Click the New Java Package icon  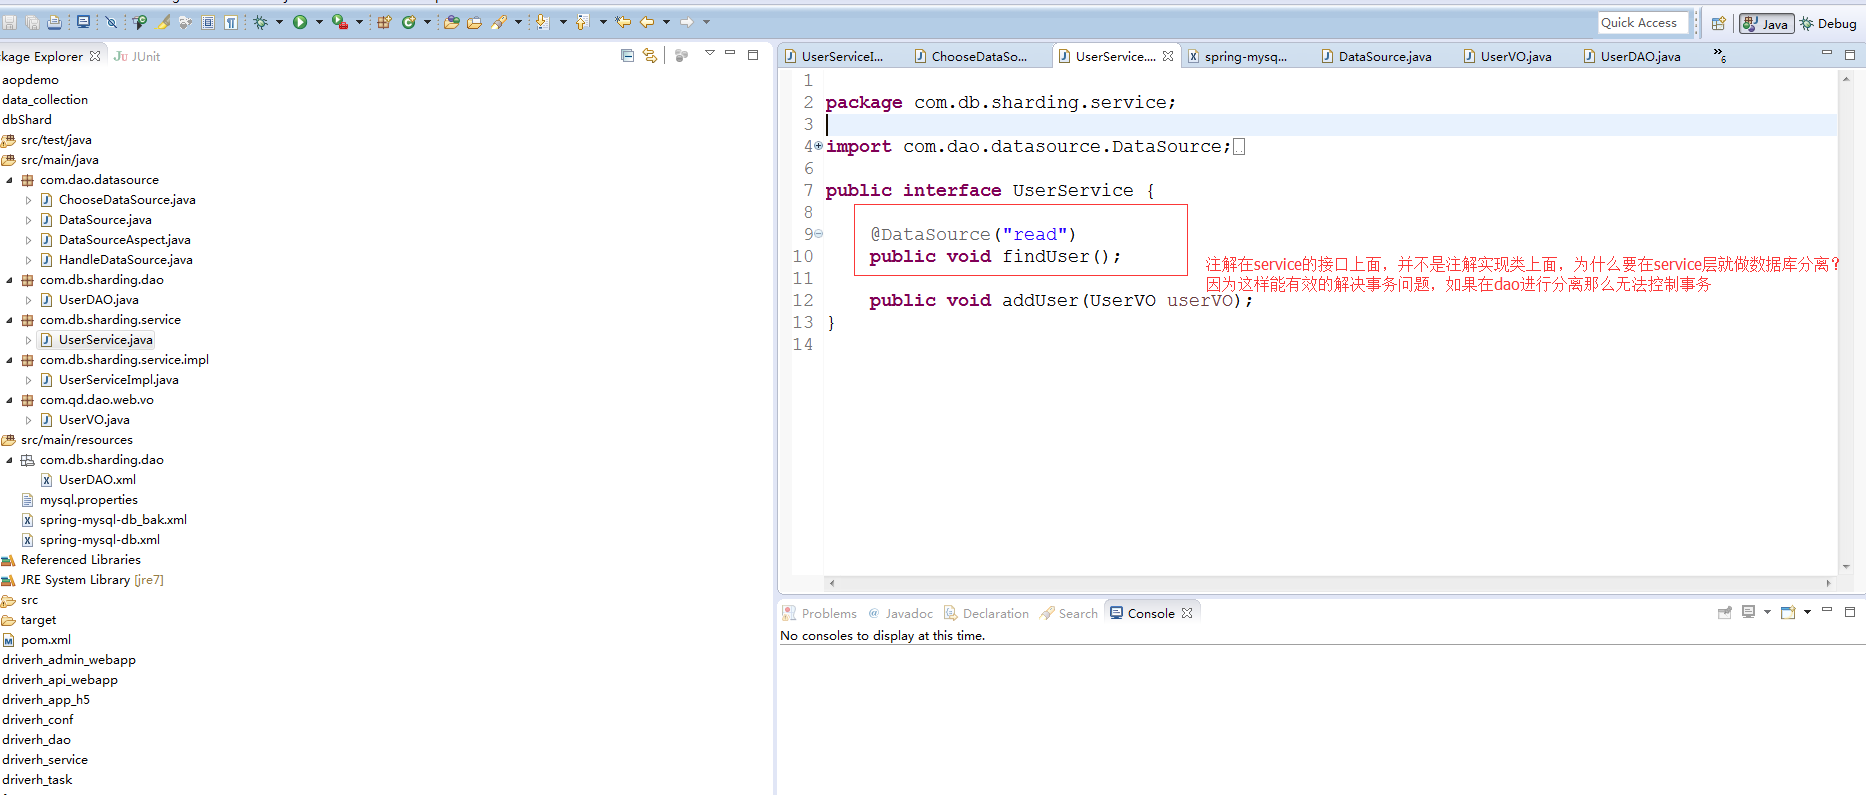[384, 22]
